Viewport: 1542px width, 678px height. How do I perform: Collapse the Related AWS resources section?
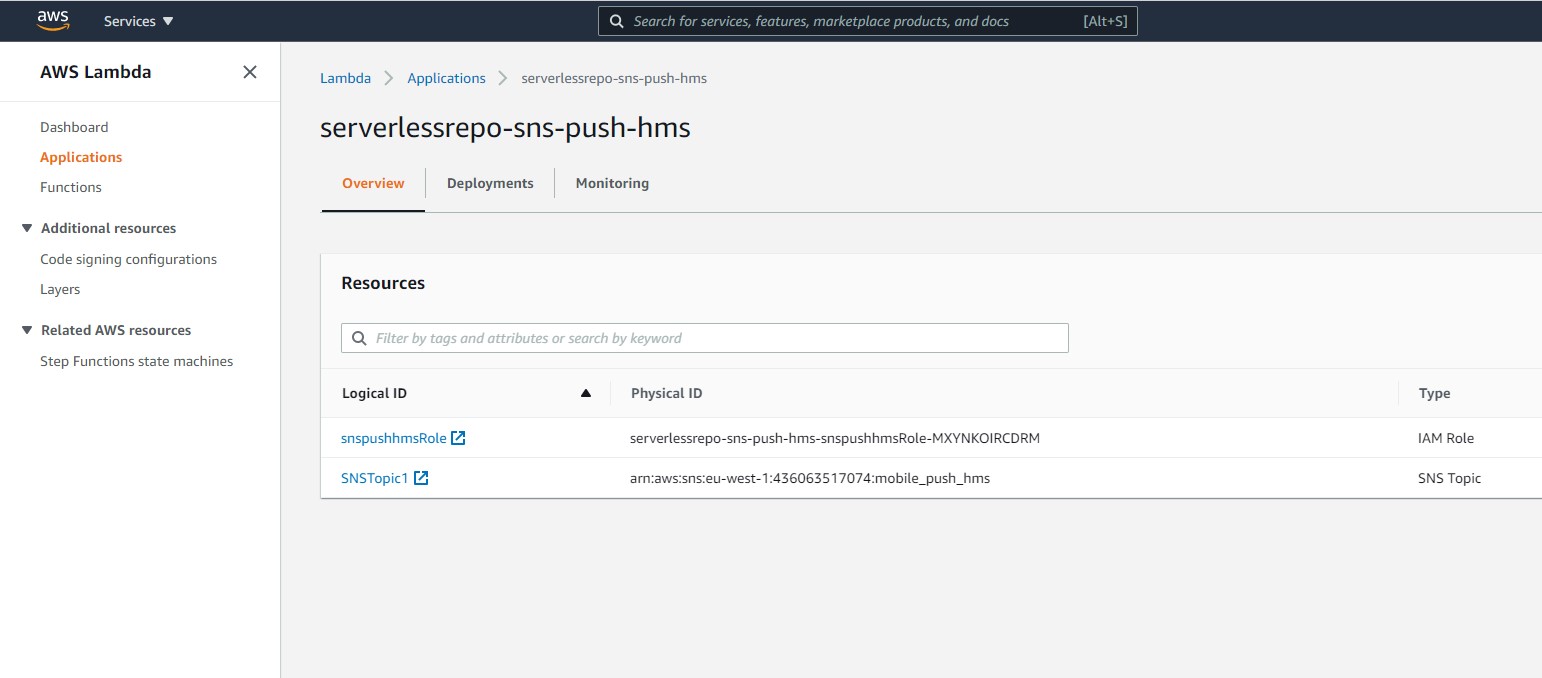pos(27,330)
